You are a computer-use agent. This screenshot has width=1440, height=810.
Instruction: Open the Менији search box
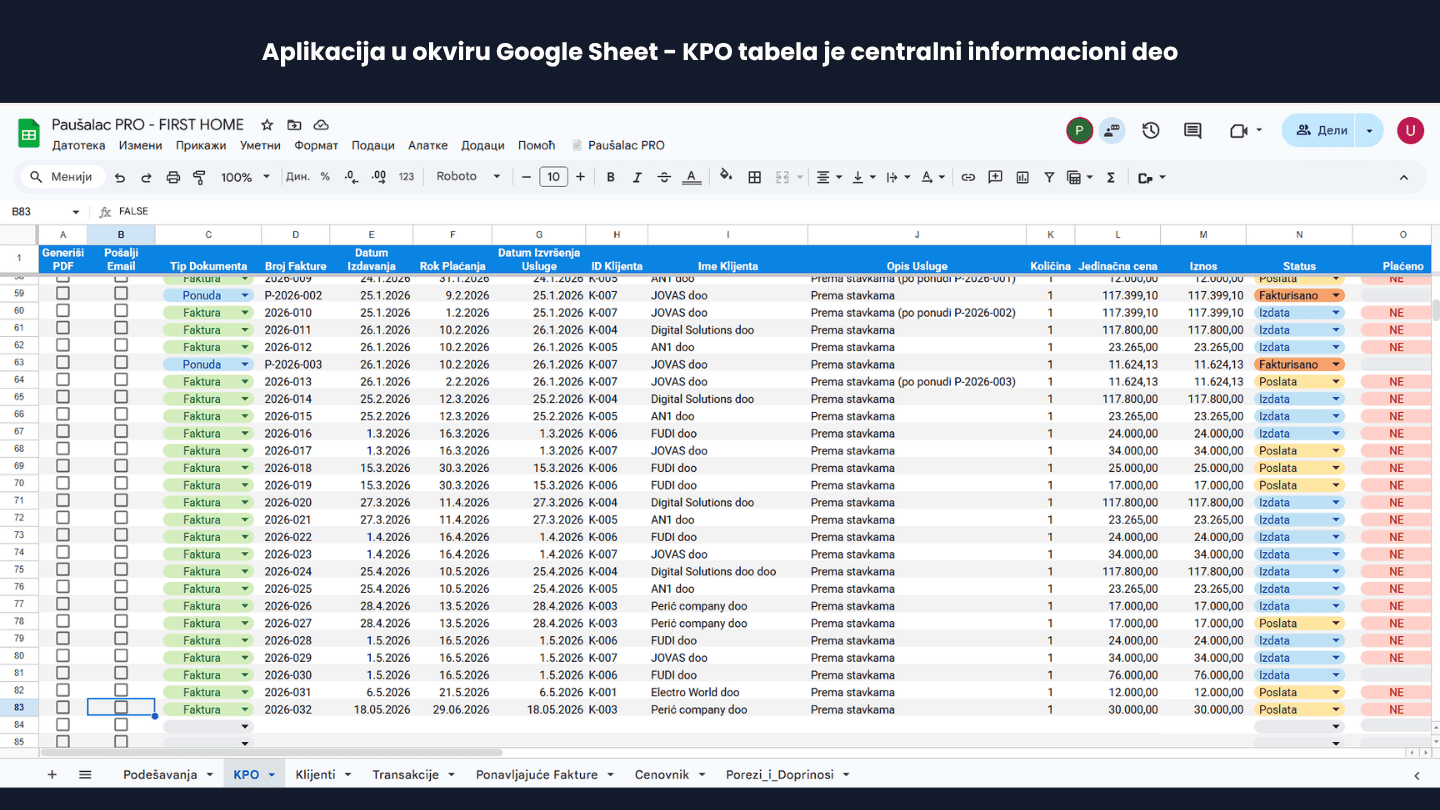[64, 177]
